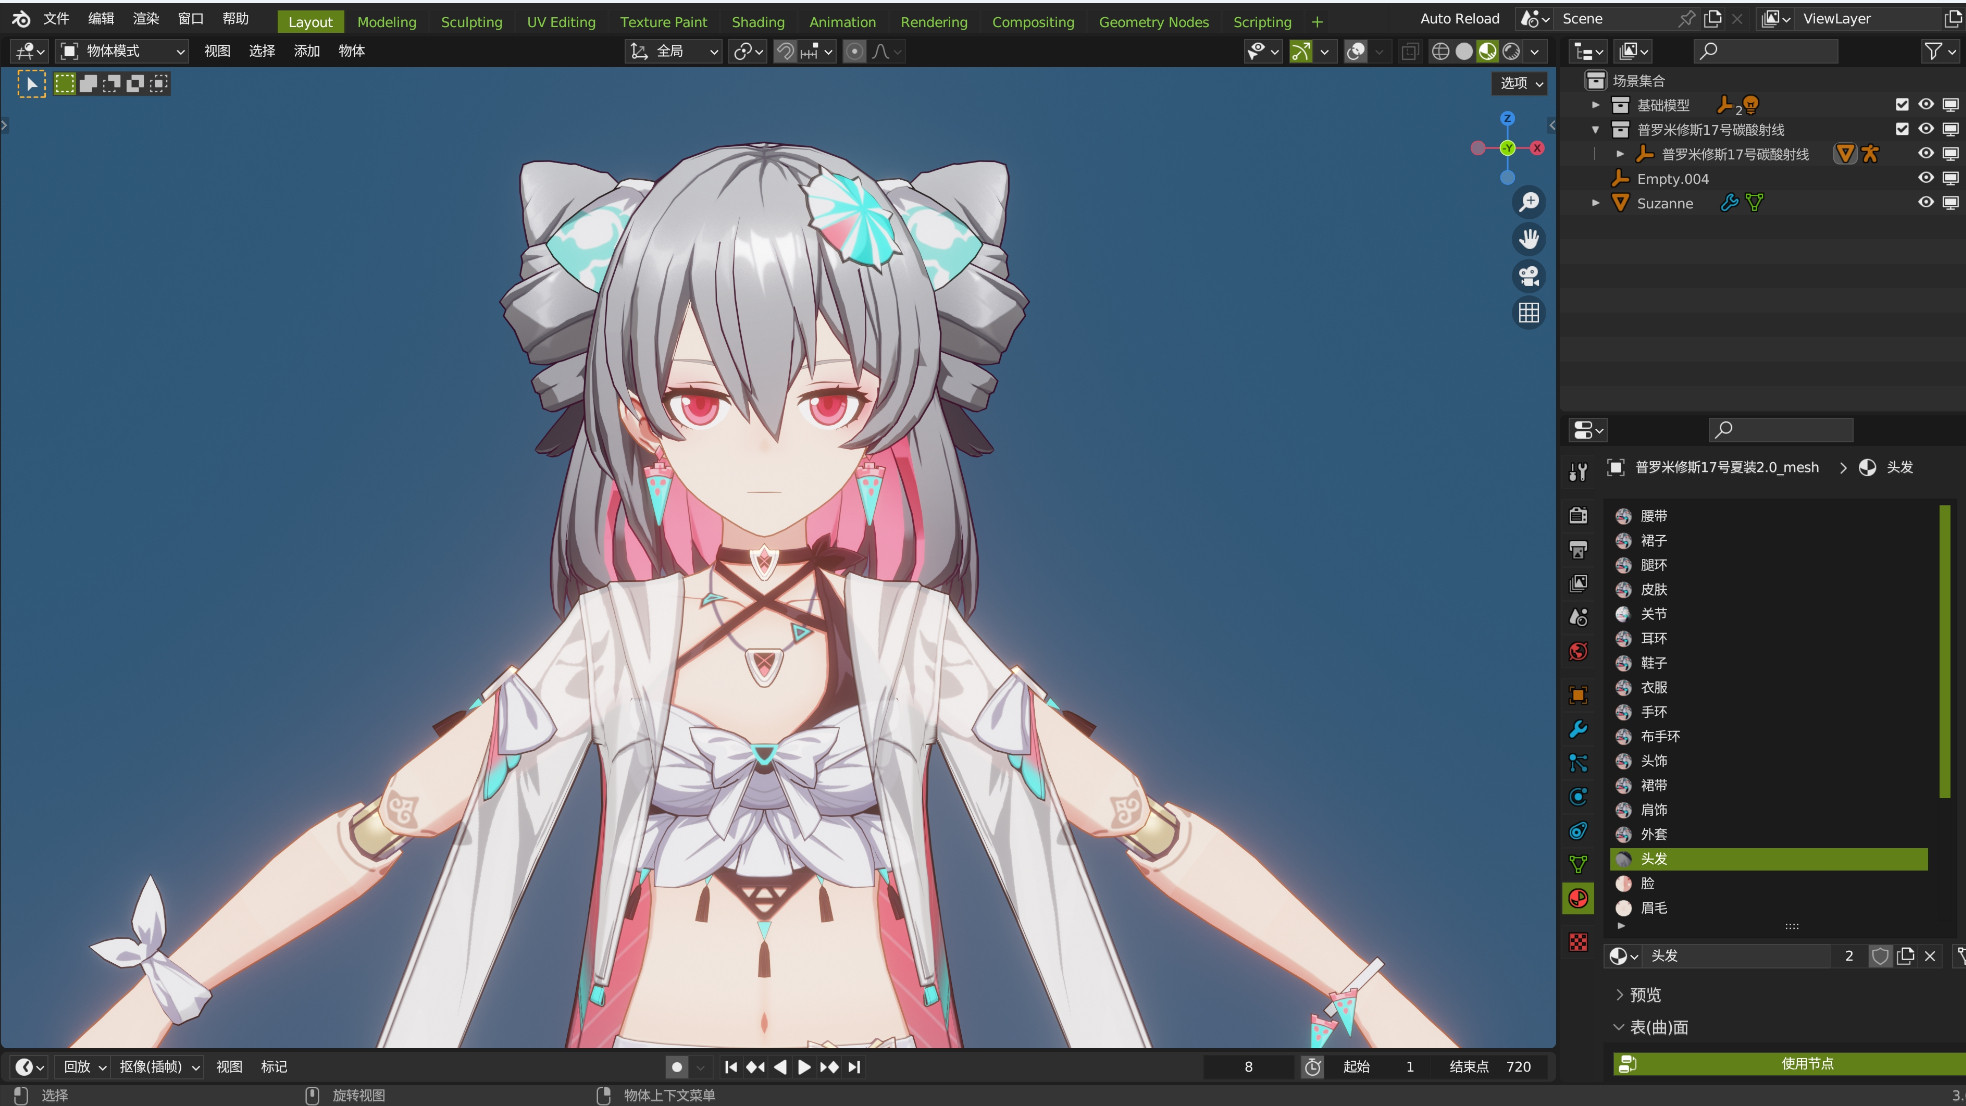Select the 皮肤 material slot
The image size is (1966, 1106).
pos(1654,589)
